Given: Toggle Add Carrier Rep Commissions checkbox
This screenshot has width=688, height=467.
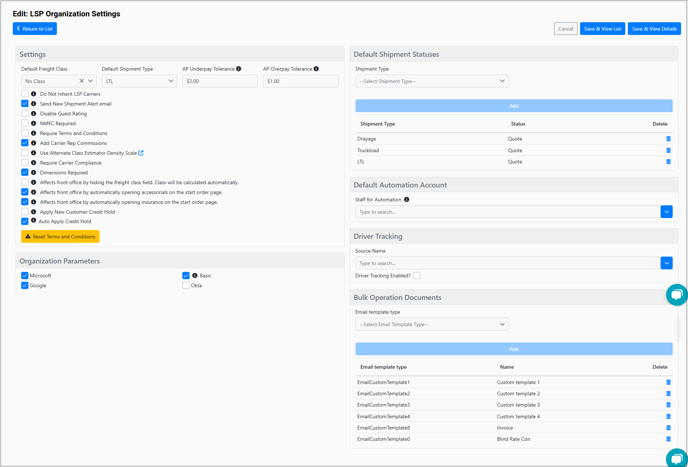Looking at the screenshot, I should coord(25,143).
